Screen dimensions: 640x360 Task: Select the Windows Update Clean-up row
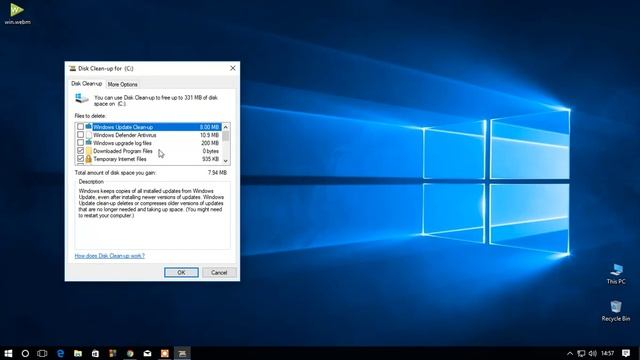coord(148,127)
